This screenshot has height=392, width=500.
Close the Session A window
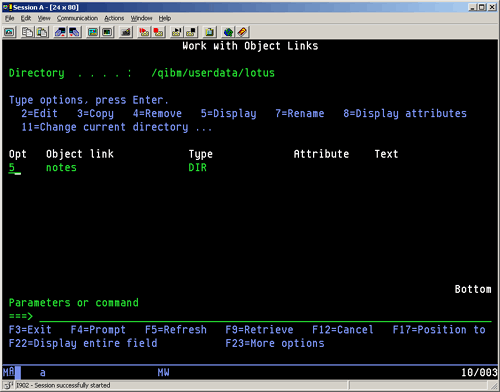click(492, 7)
